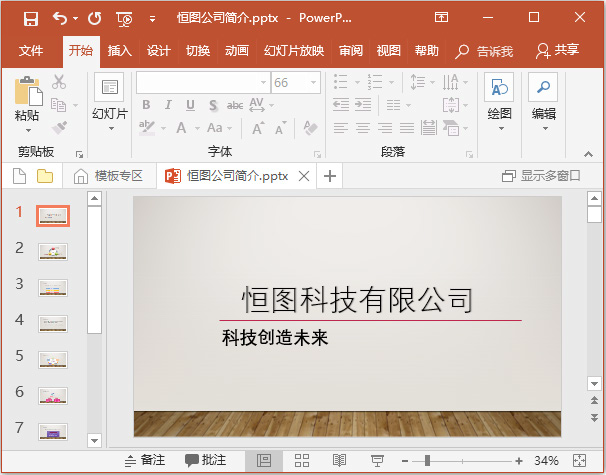Click the Cut scissors icon
606x475 pixels.
tap(59, 82)
